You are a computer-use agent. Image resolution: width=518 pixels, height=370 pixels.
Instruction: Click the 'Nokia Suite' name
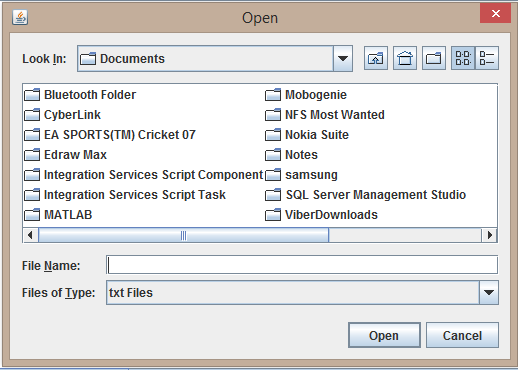pyautogui.click(x=317, y=135)
